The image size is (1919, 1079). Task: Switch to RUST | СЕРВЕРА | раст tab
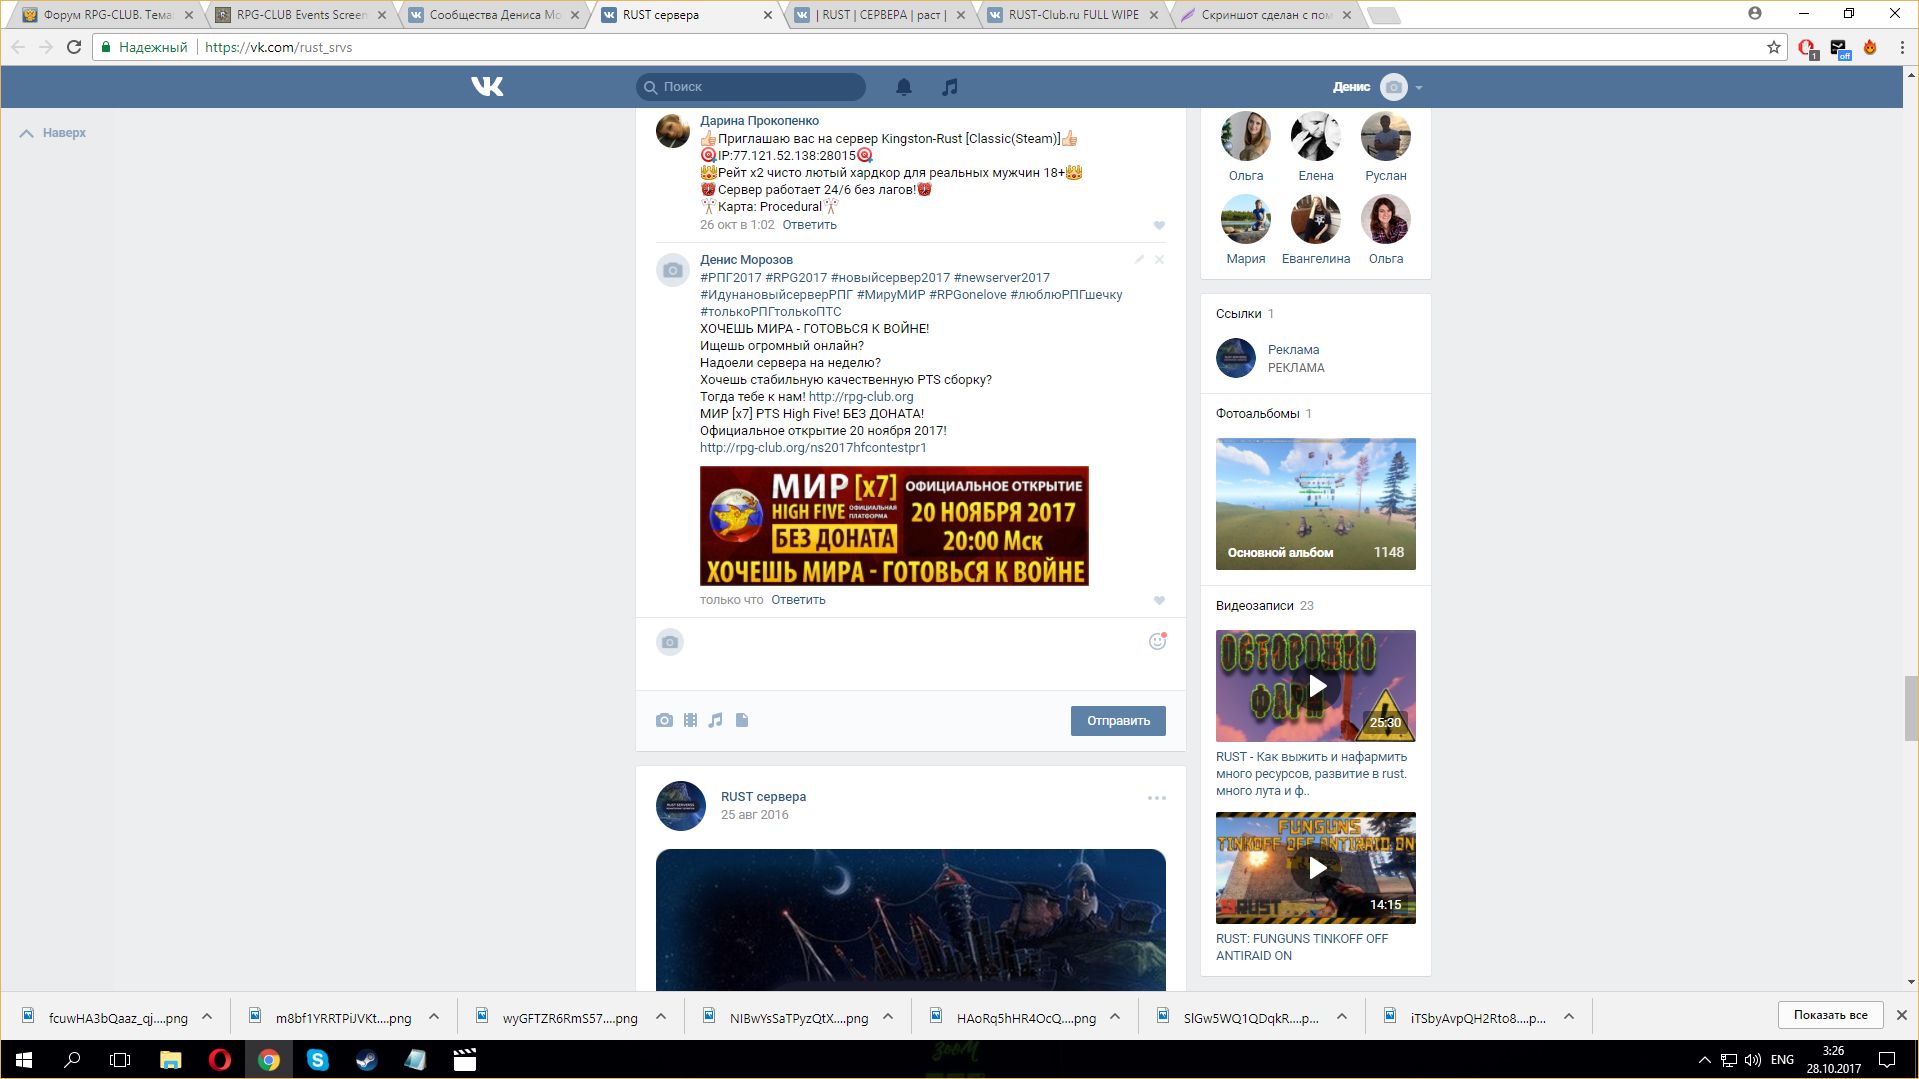[x=879, y=15]
